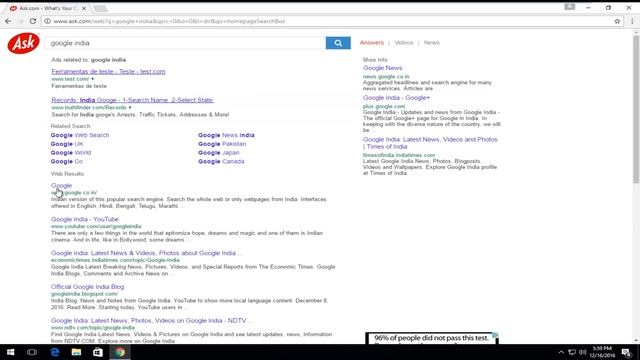This screenshot has width=640, height=360.
Task: Click the www.youtube.com/user/googleindia URL text
Action: [x=96, y=226]
